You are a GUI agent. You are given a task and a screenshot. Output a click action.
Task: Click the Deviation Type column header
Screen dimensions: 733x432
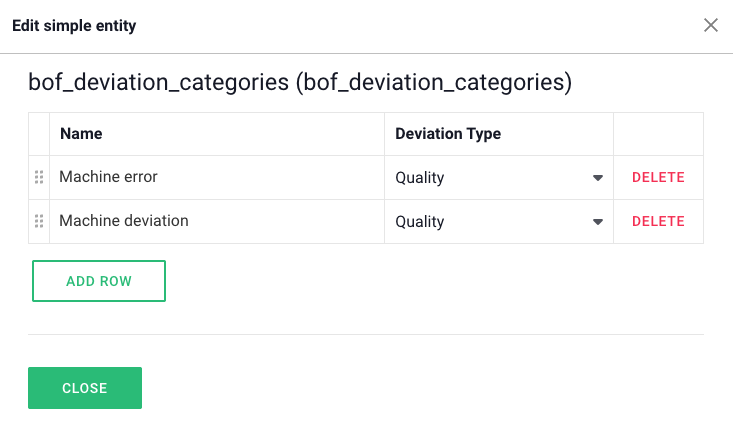tap(448, 134)
